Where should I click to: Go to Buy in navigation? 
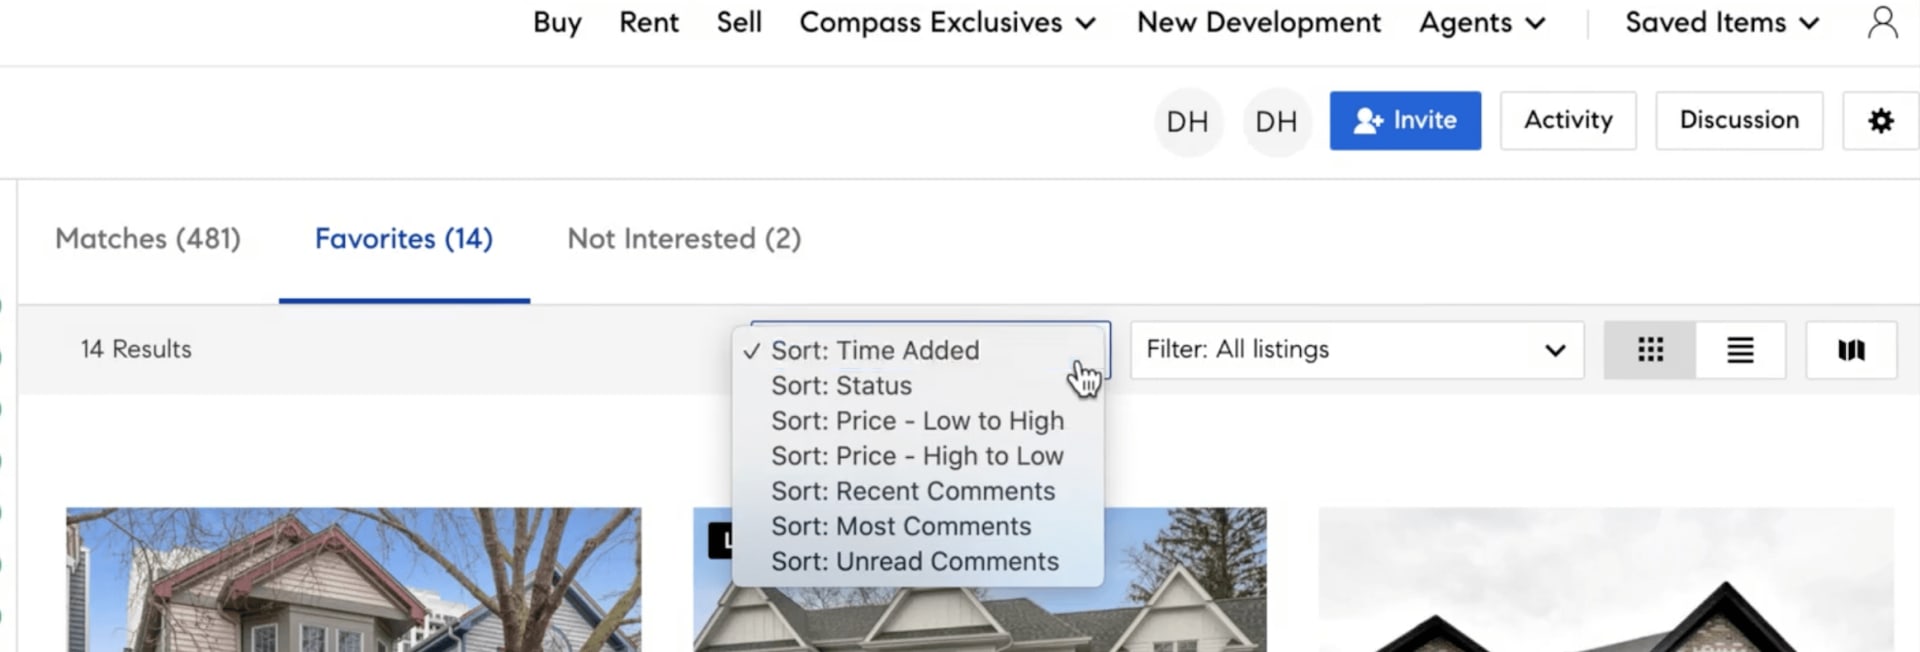[557, 22]
